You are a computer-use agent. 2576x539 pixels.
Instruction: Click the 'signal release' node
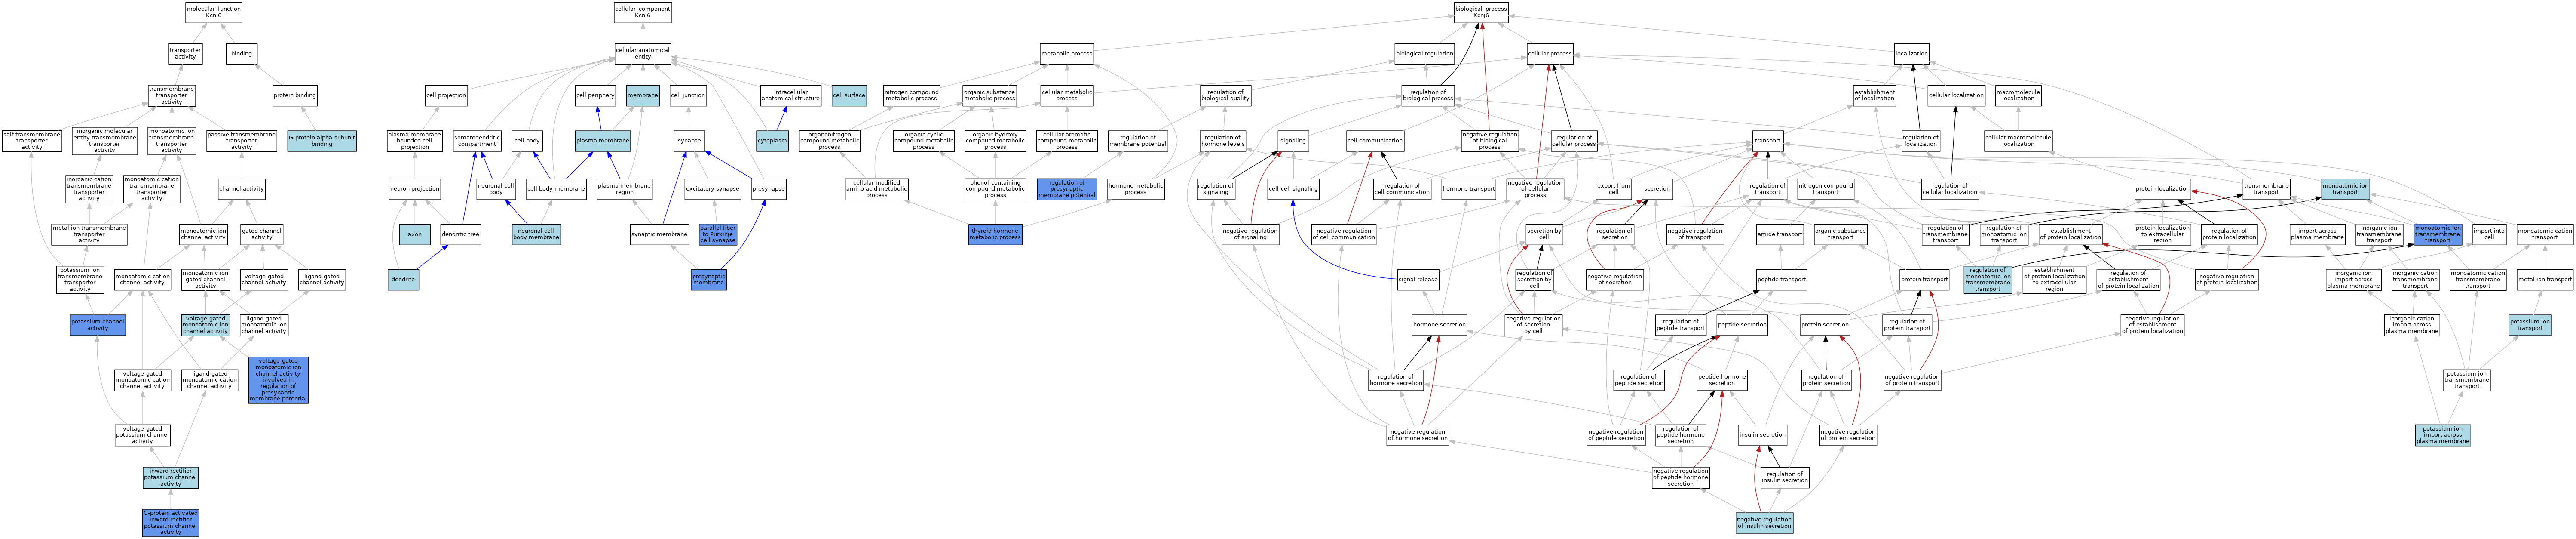[x=1419, y=280]
